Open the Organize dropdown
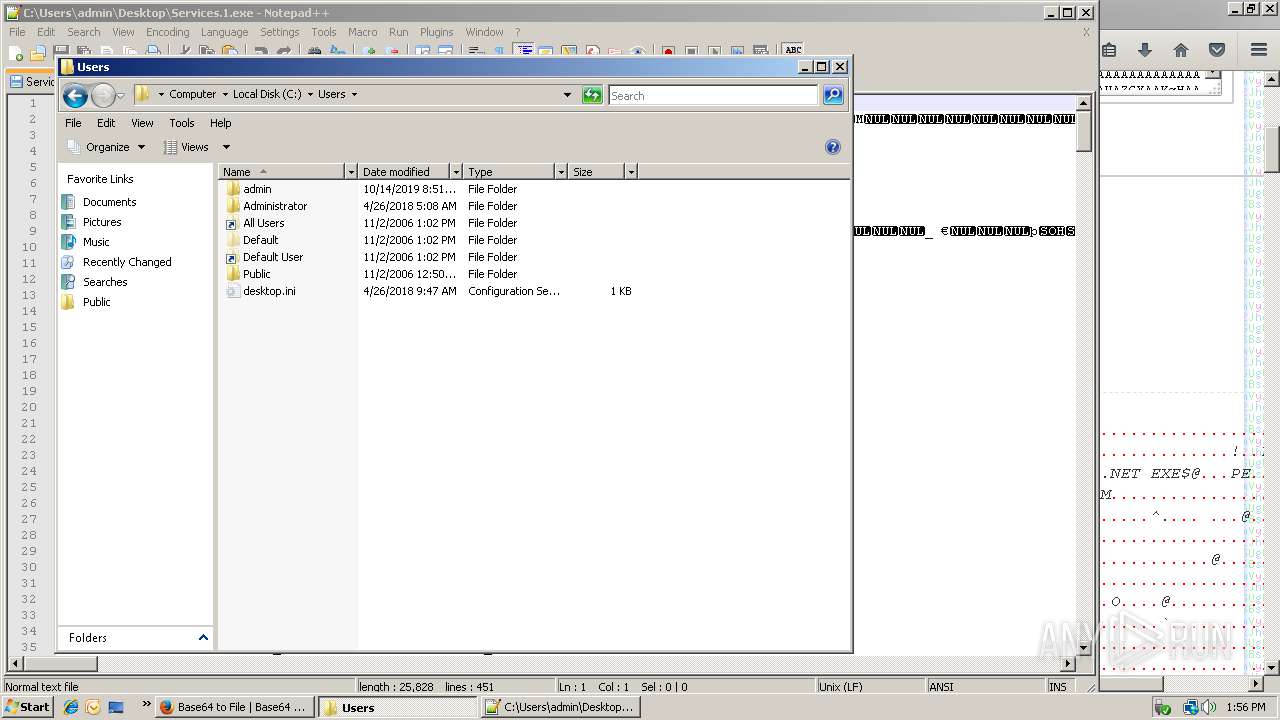Screen dimensions: 1280x720 click(x=107, y=147)
